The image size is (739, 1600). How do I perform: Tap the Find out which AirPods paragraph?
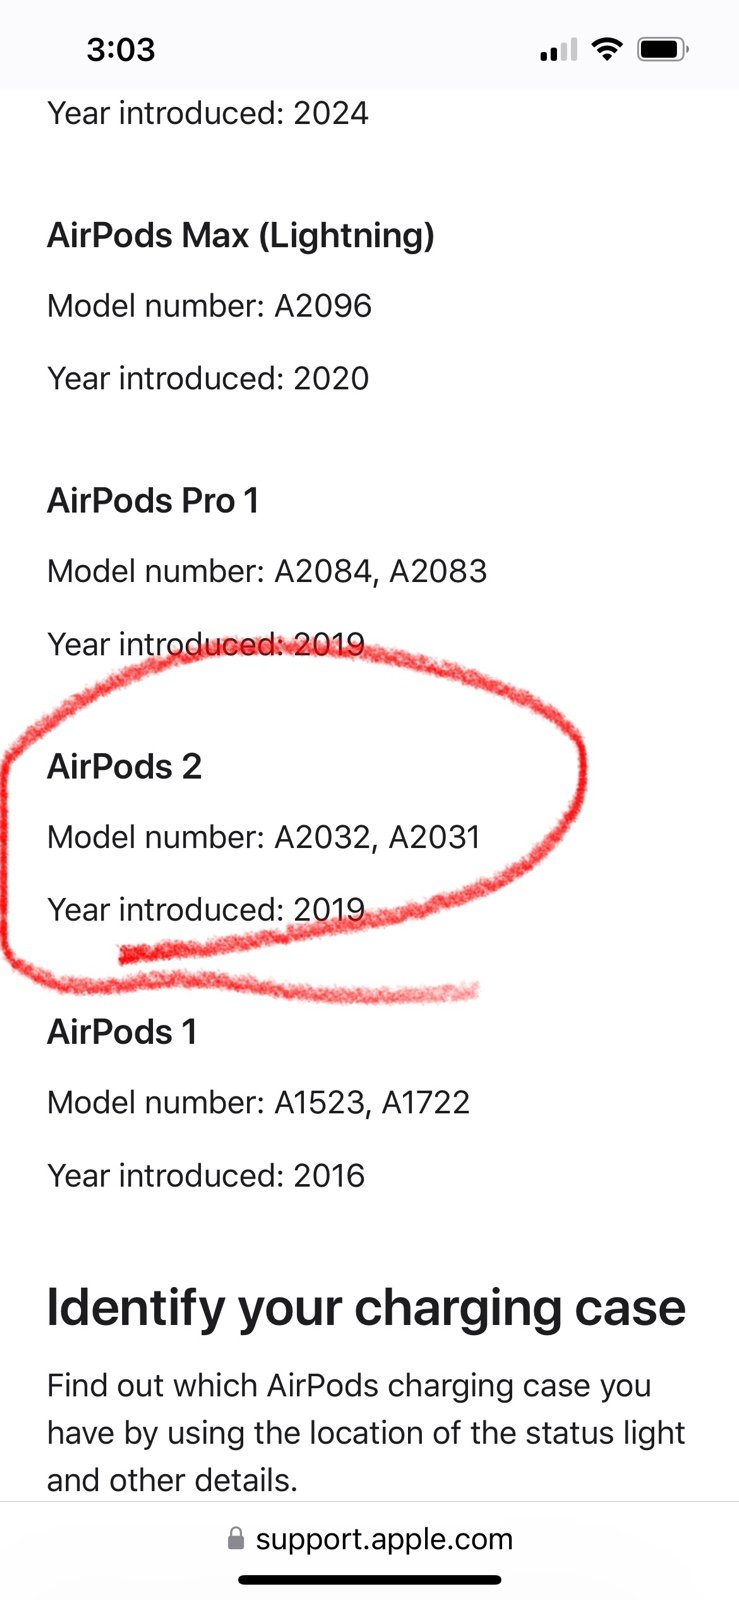coord(366,1432)
